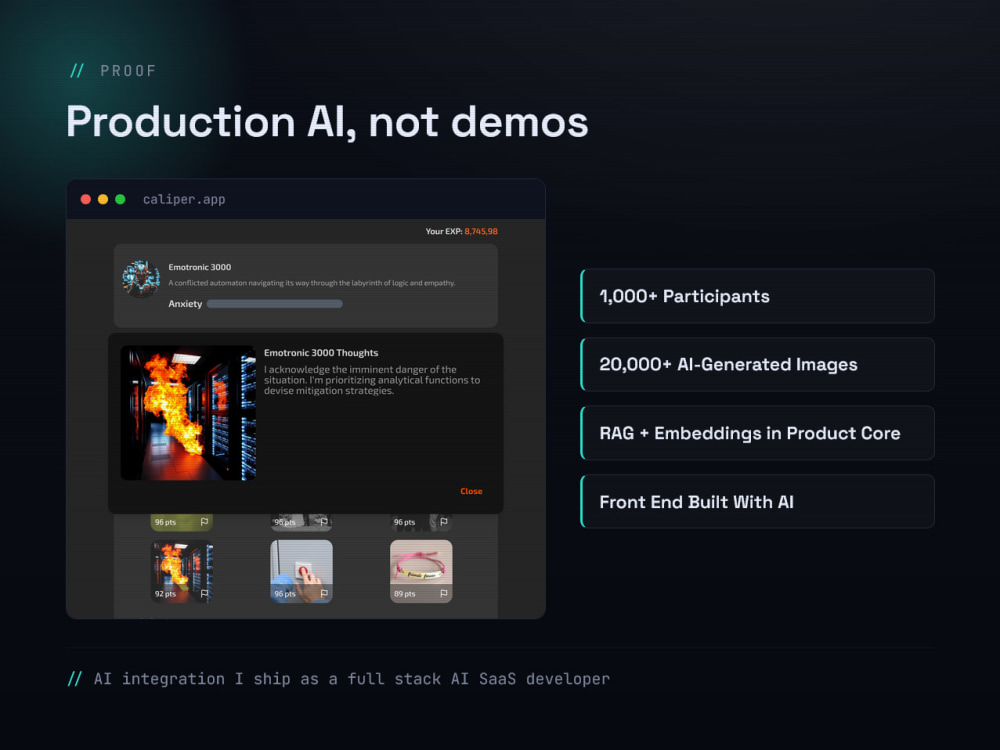Click the PROOF section label

[x=128, y=71]
